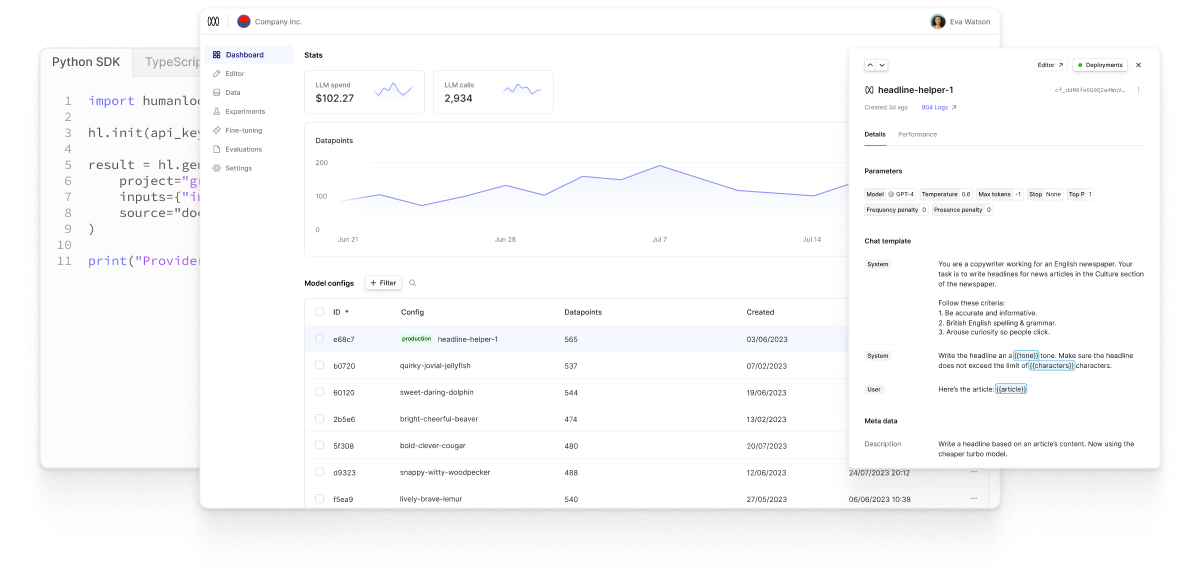Click the Settings gear icon in sidebar
The image size is (1200, 568).
click(217, 168)
